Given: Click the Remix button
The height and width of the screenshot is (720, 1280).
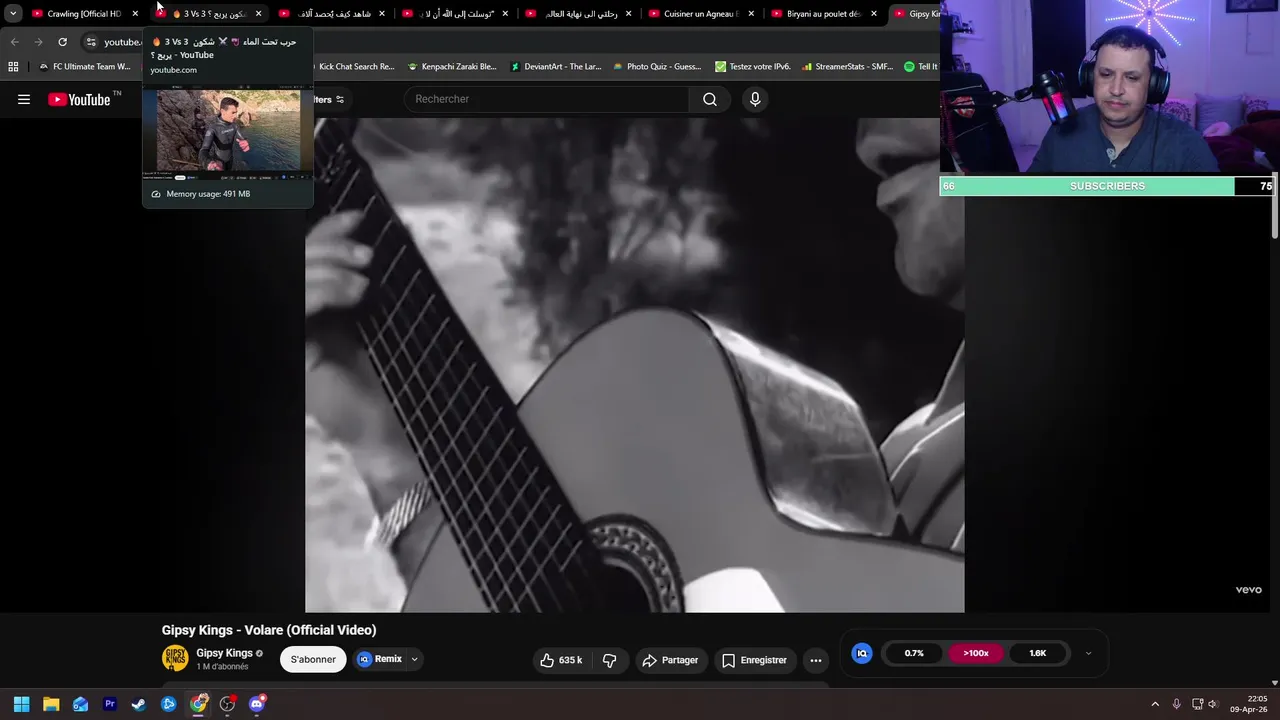Looking at the screenshot, I should [380, 660].
